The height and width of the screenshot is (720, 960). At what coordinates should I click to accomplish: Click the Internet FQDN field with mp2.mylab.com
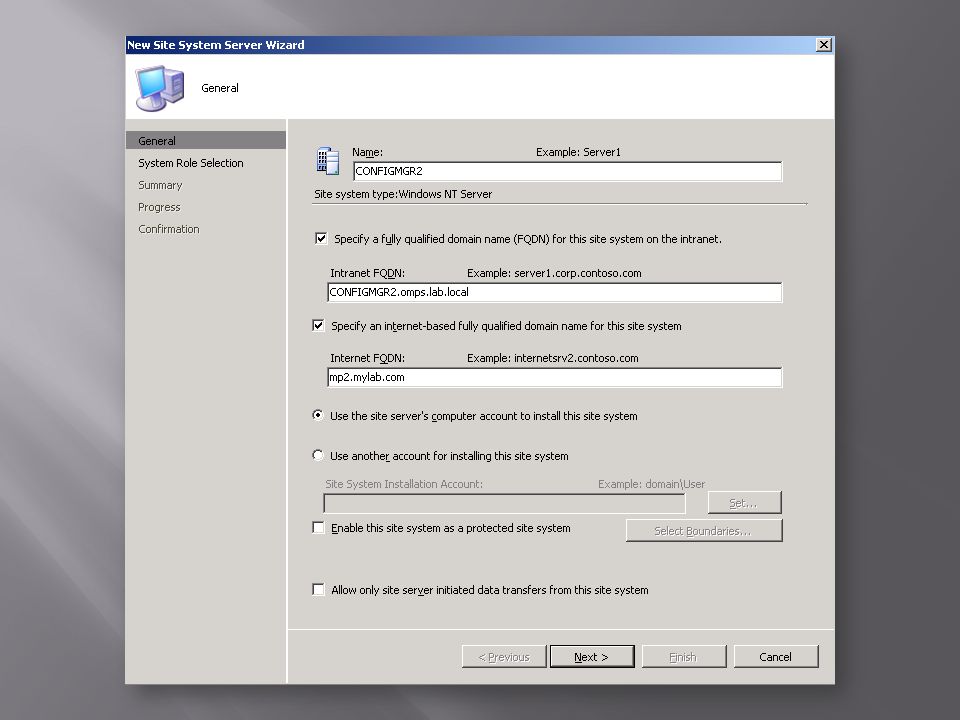555,378
